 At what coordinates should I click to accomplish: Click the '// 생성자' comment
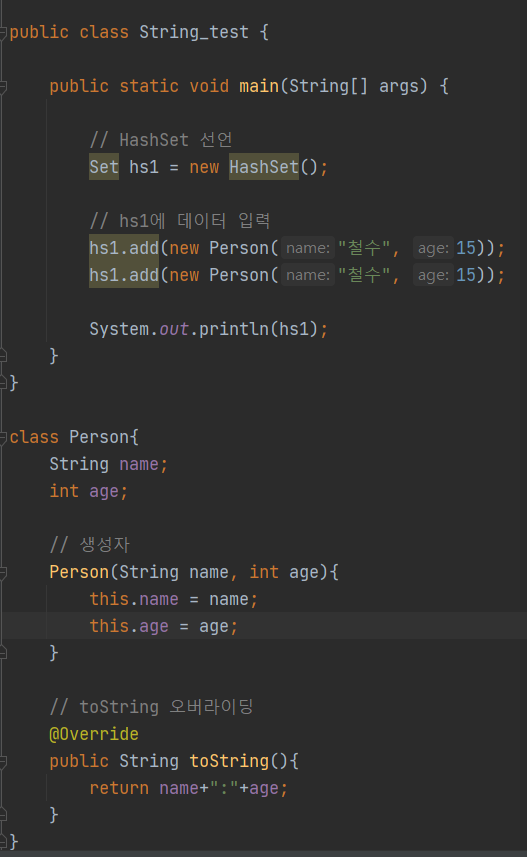pyautogui.click(x=90, y=545)
